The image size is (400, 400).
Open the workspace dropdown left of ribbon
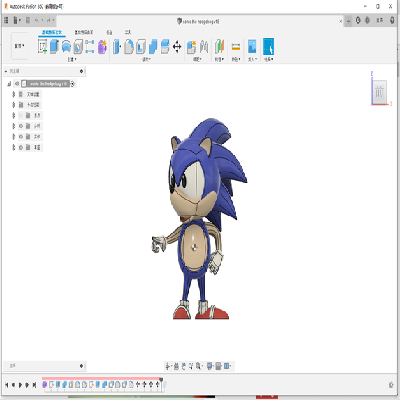pos(19,46)
